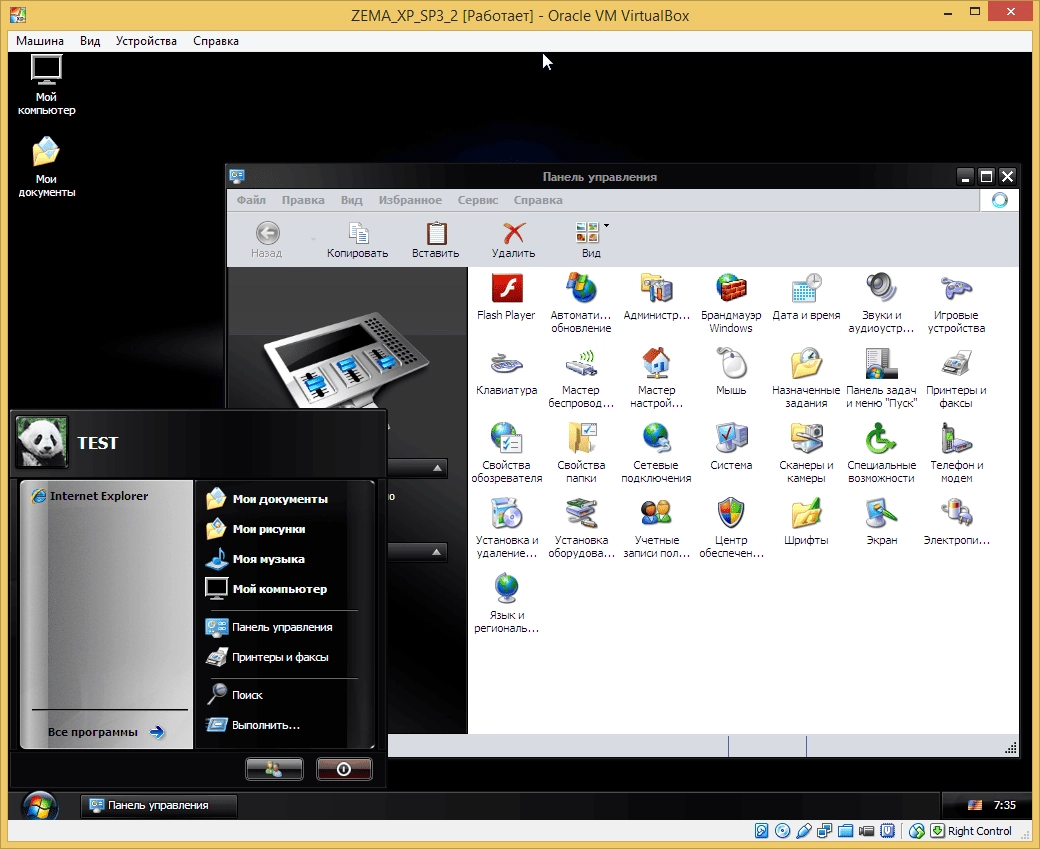Open Свойства папки applet
This screenshot has width=1040, height=849.
click(x=581, y=452)
